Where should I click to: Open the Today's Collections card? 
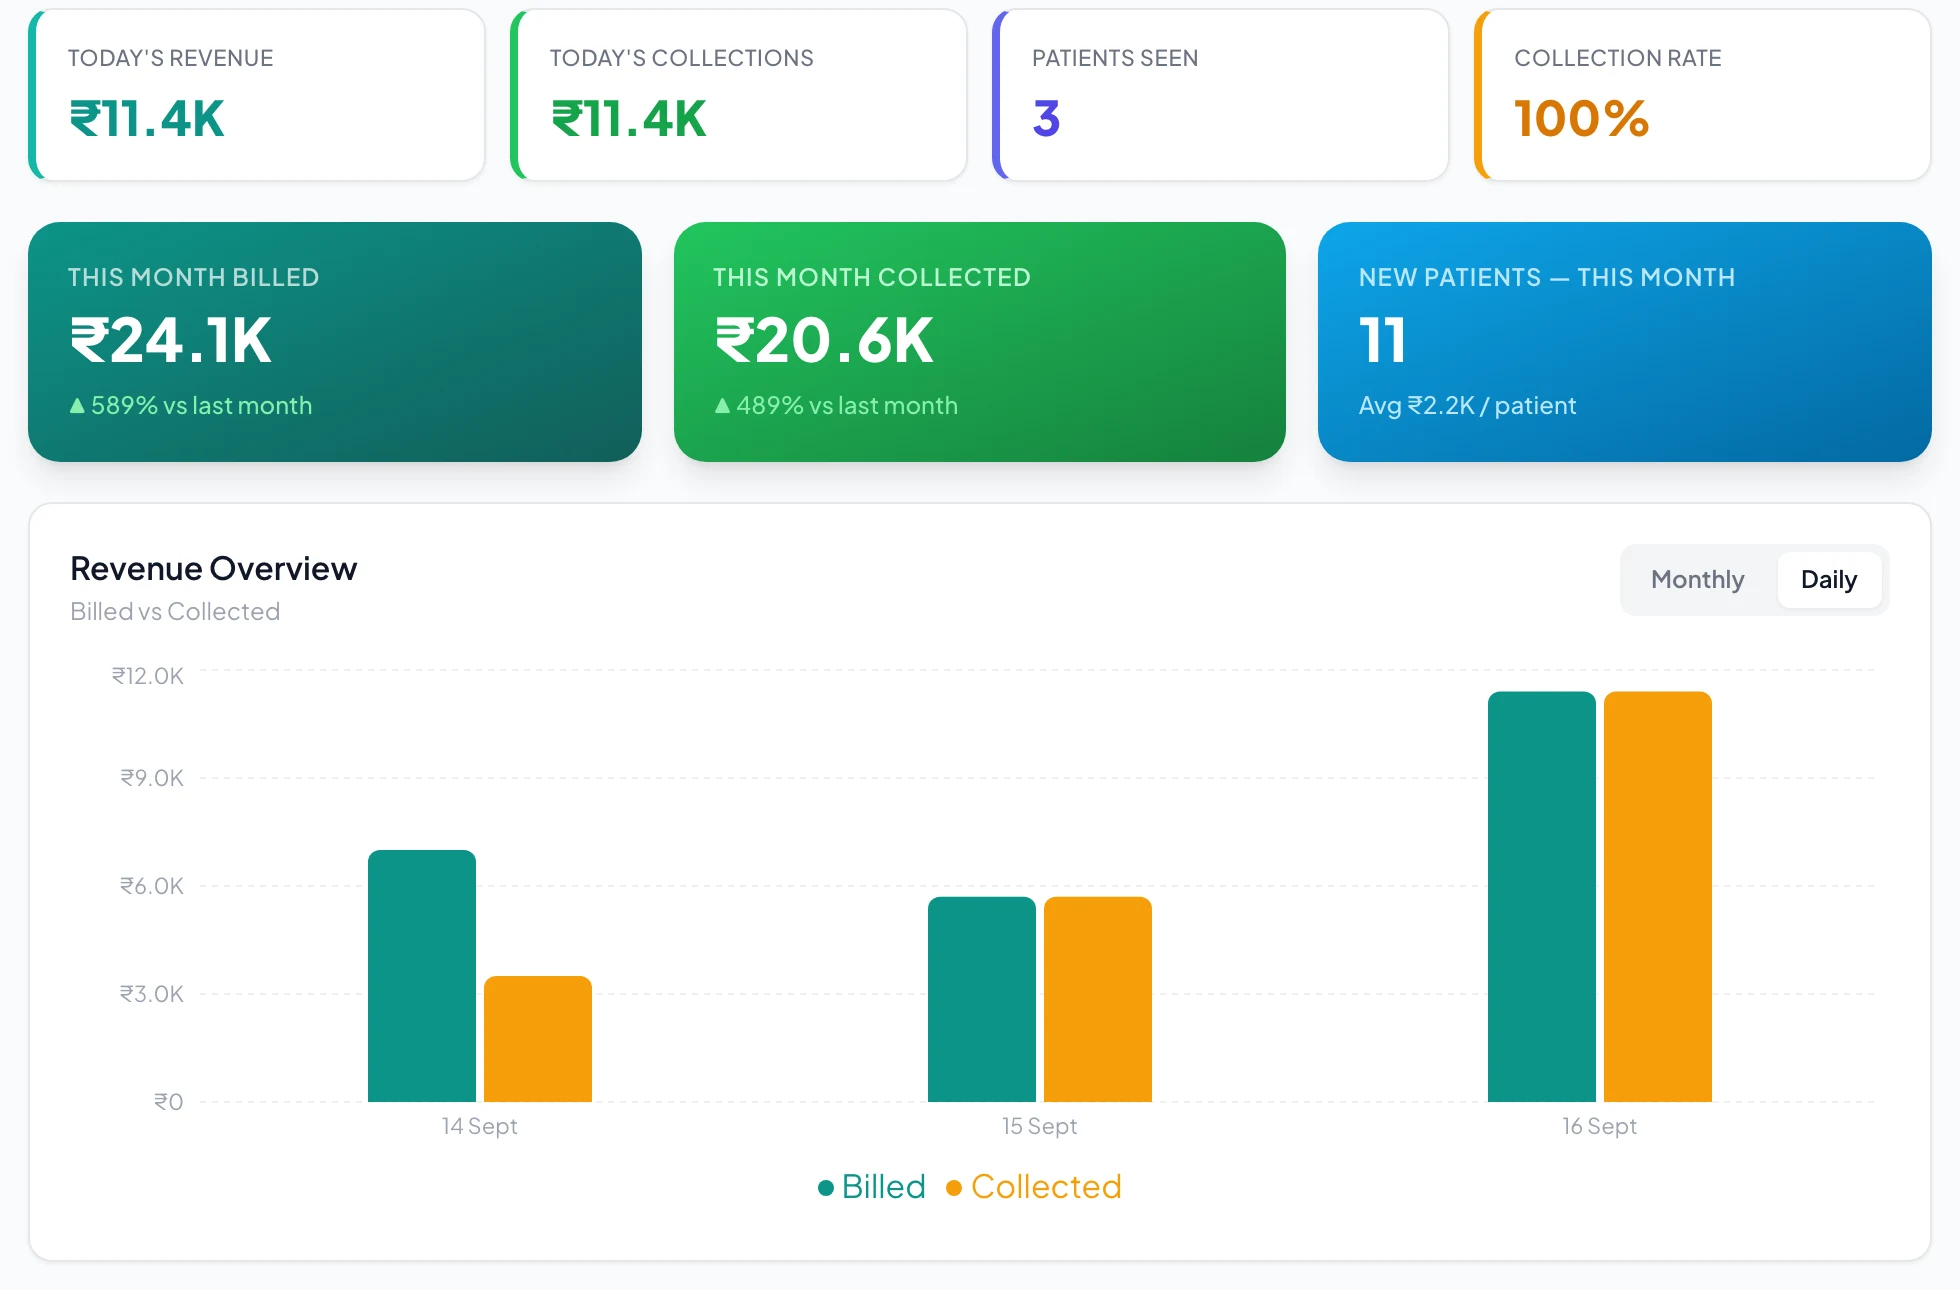pos(739,95)
